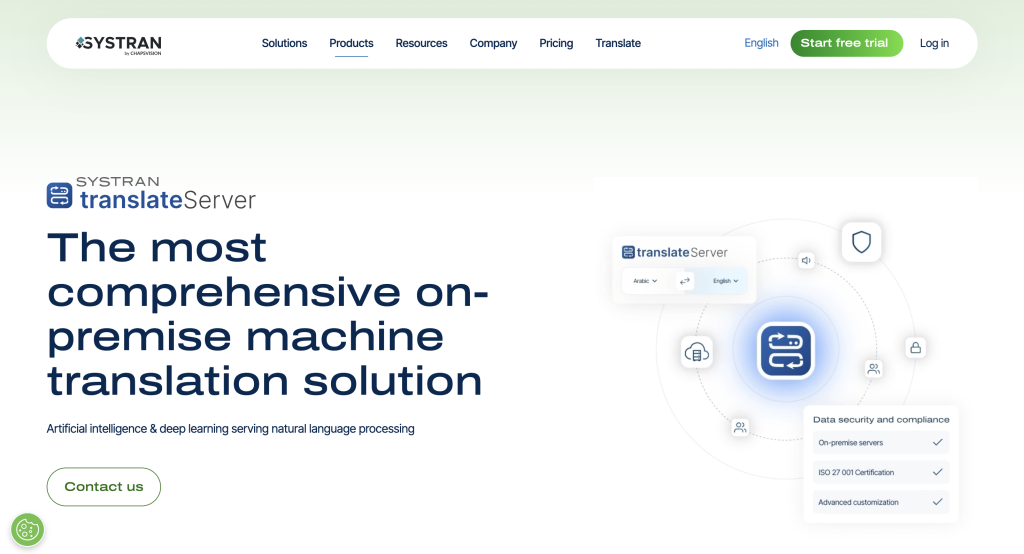
Task: Go to the Pricing page
Action: [x=556, y=43]
